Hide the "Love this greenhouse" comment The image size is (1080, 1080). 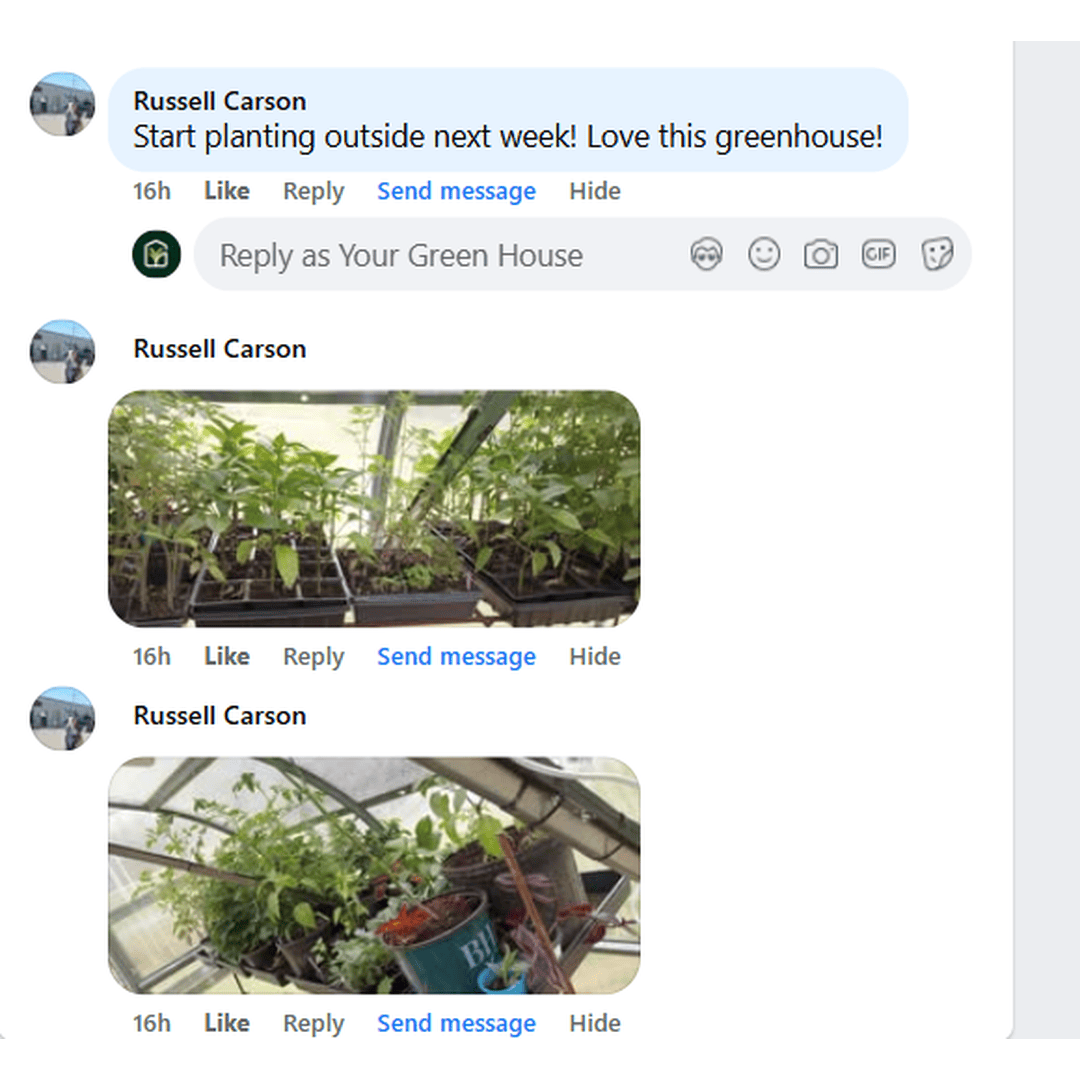[595, 191]
